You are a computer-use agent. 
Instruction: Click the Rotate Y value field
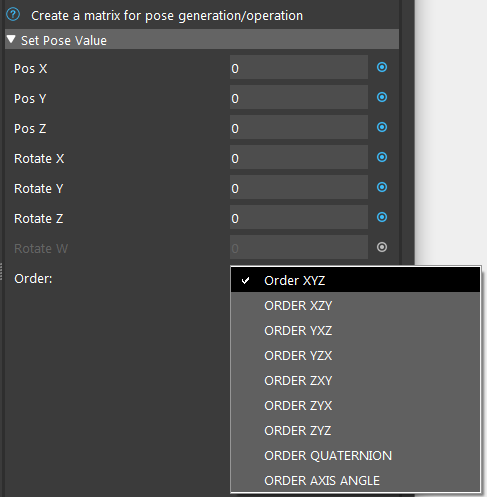[299, 187]
